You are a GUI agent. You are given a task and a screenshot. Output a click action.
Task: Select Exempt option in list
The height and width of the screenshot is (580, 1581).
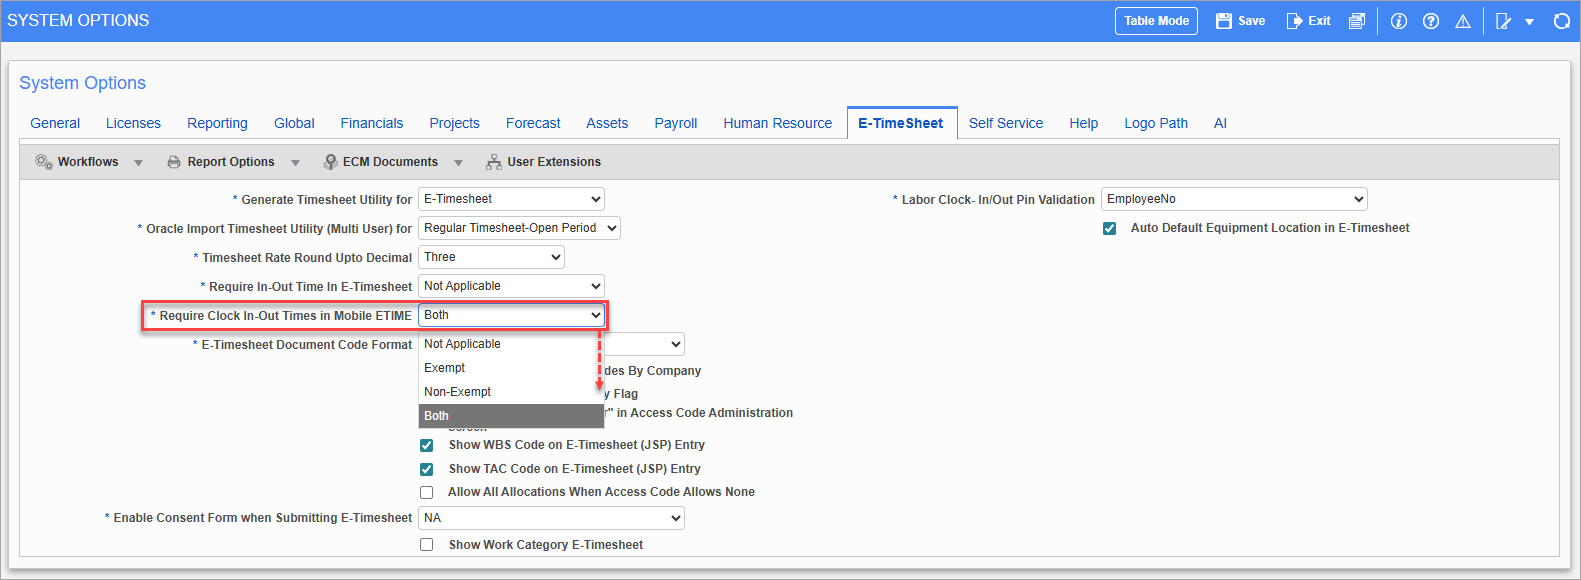pos(511,368)
